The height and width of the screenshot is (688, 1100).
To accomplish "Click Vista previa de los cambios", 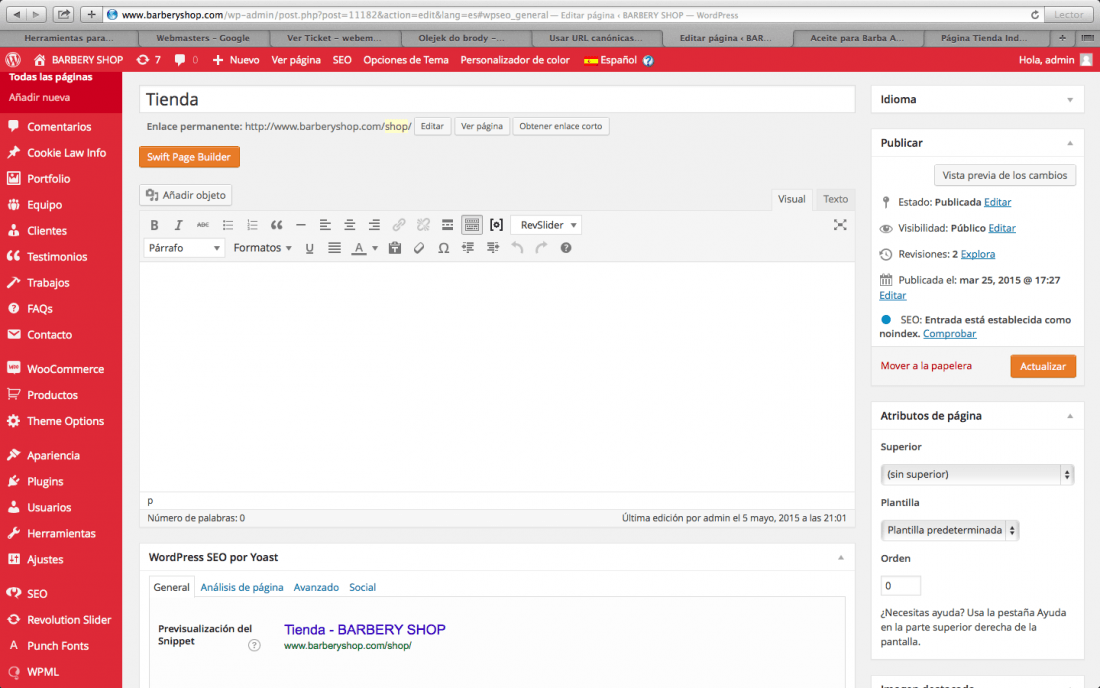I will pos(1004,175).
